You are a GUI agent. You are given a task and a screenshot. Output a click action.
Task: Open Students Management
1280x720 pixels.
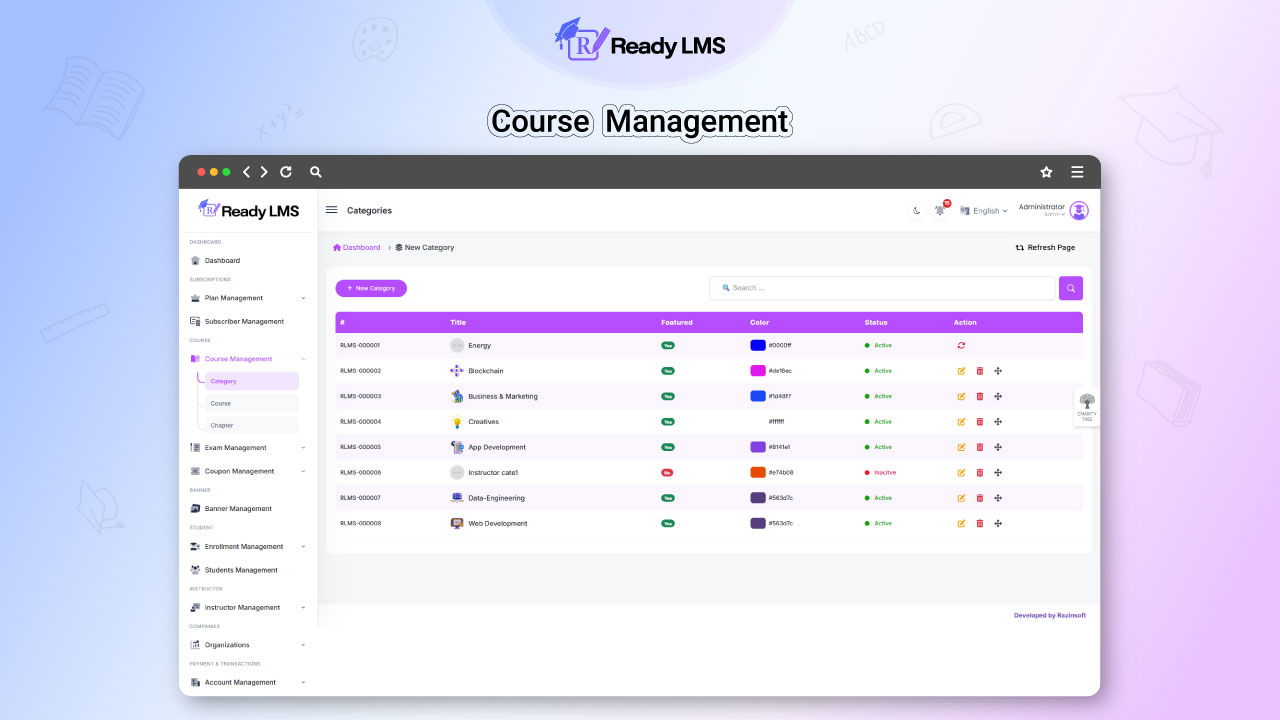(x=234, y=570)
